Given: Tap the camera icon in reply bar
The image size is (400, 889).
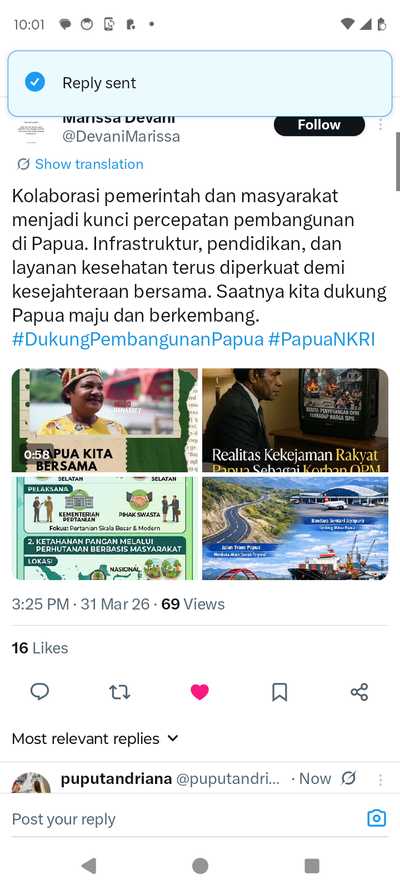Looking at the screenshot, I should click(377, 818).
